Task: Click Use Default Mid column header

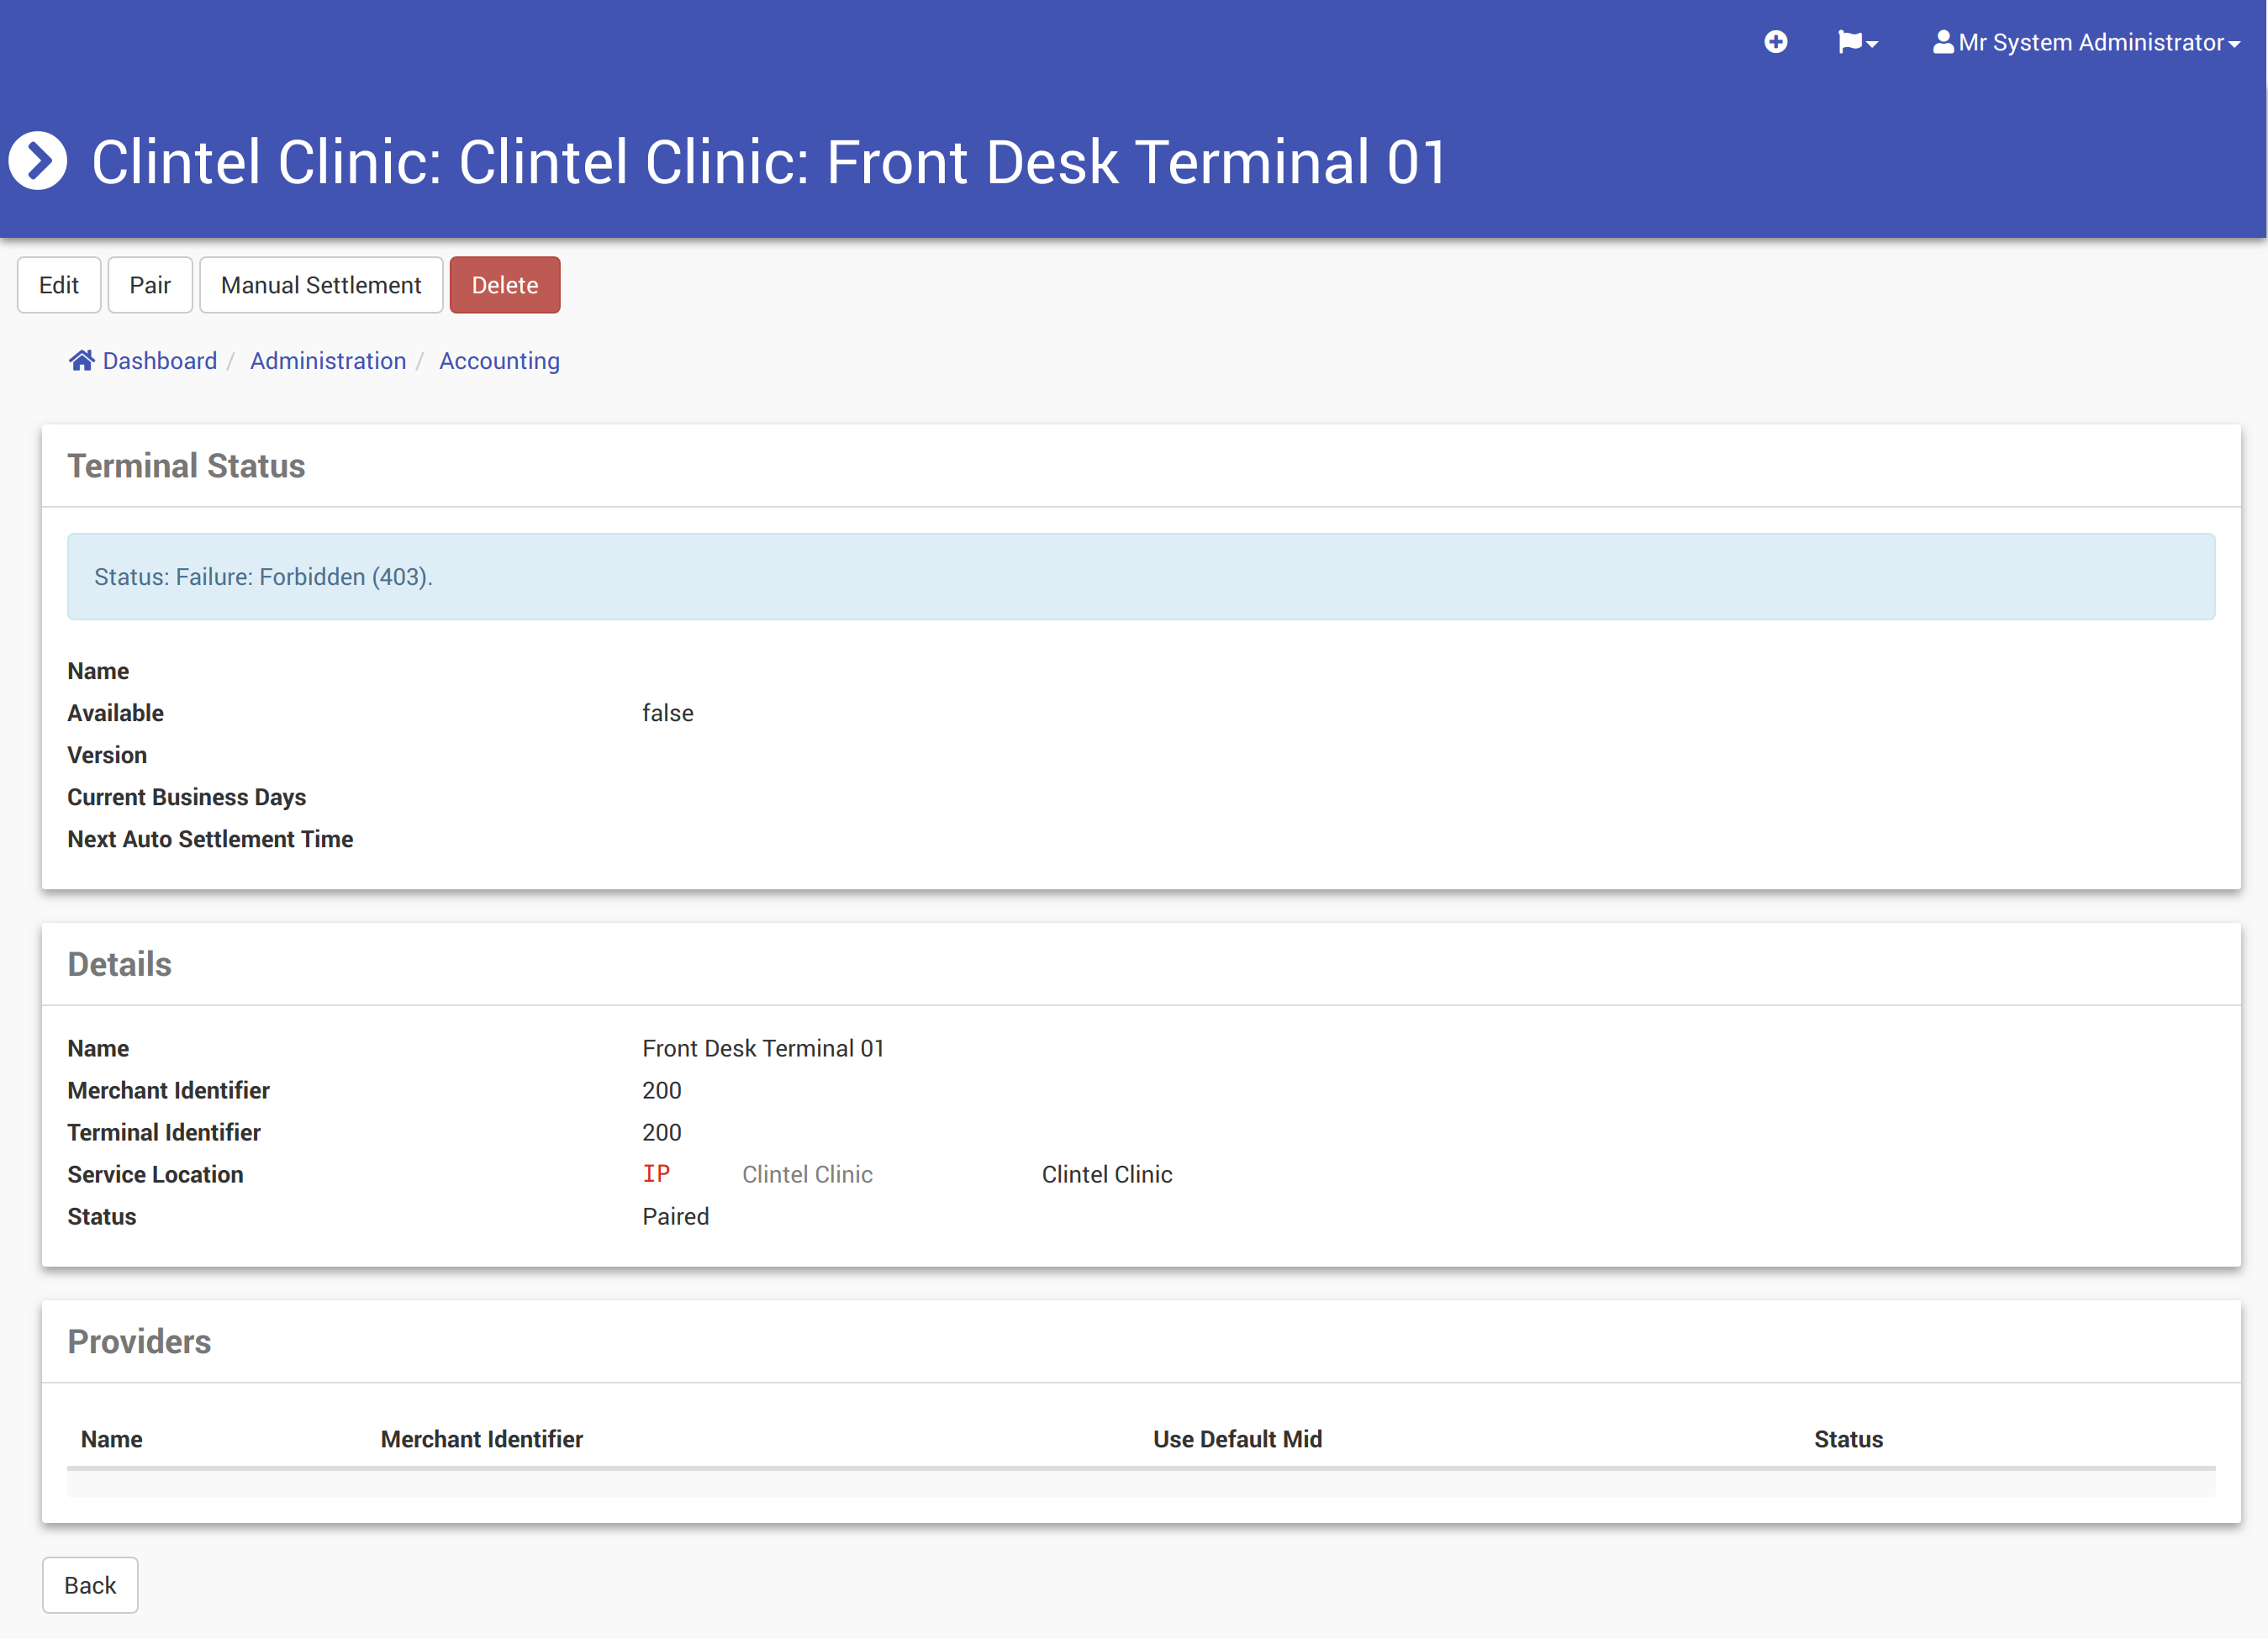Action: point(1237,1439)
